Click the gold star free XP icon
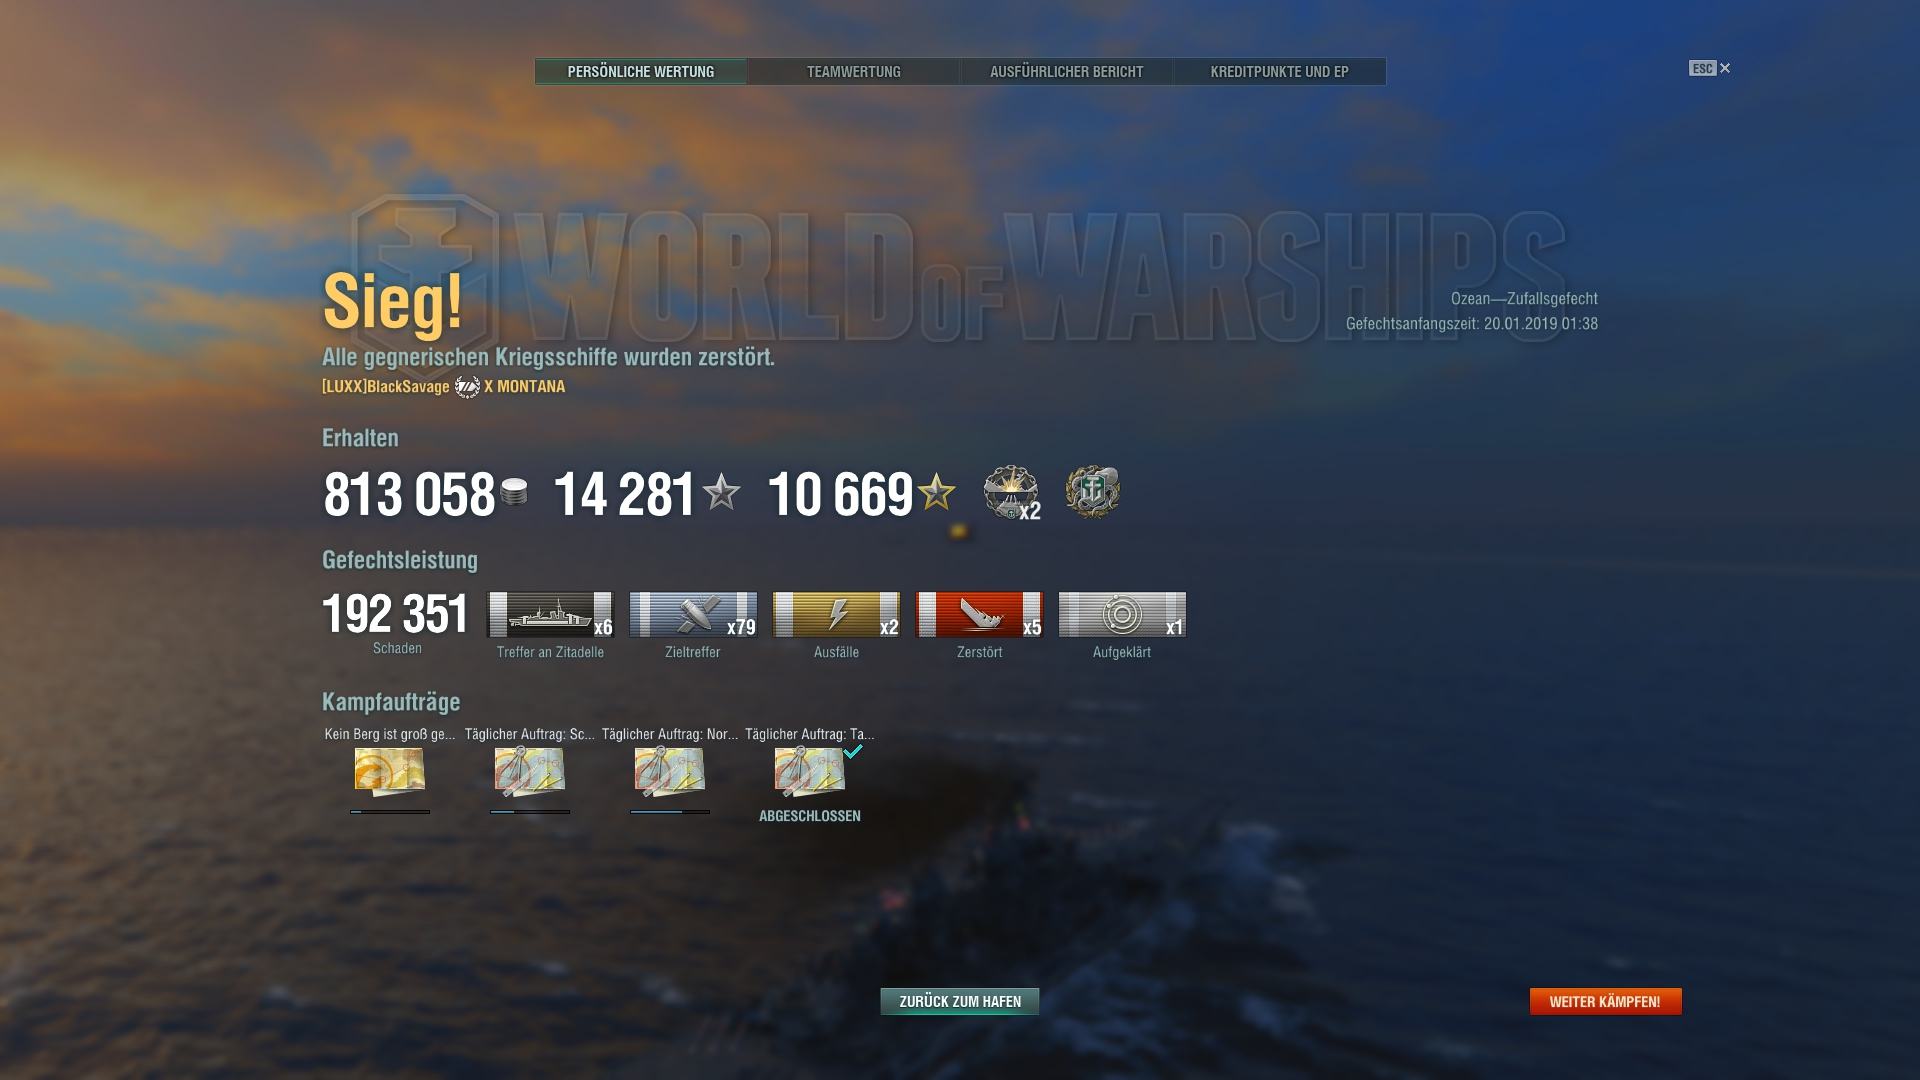Viewport: 1920px width, 1080px height. [937, 492]
